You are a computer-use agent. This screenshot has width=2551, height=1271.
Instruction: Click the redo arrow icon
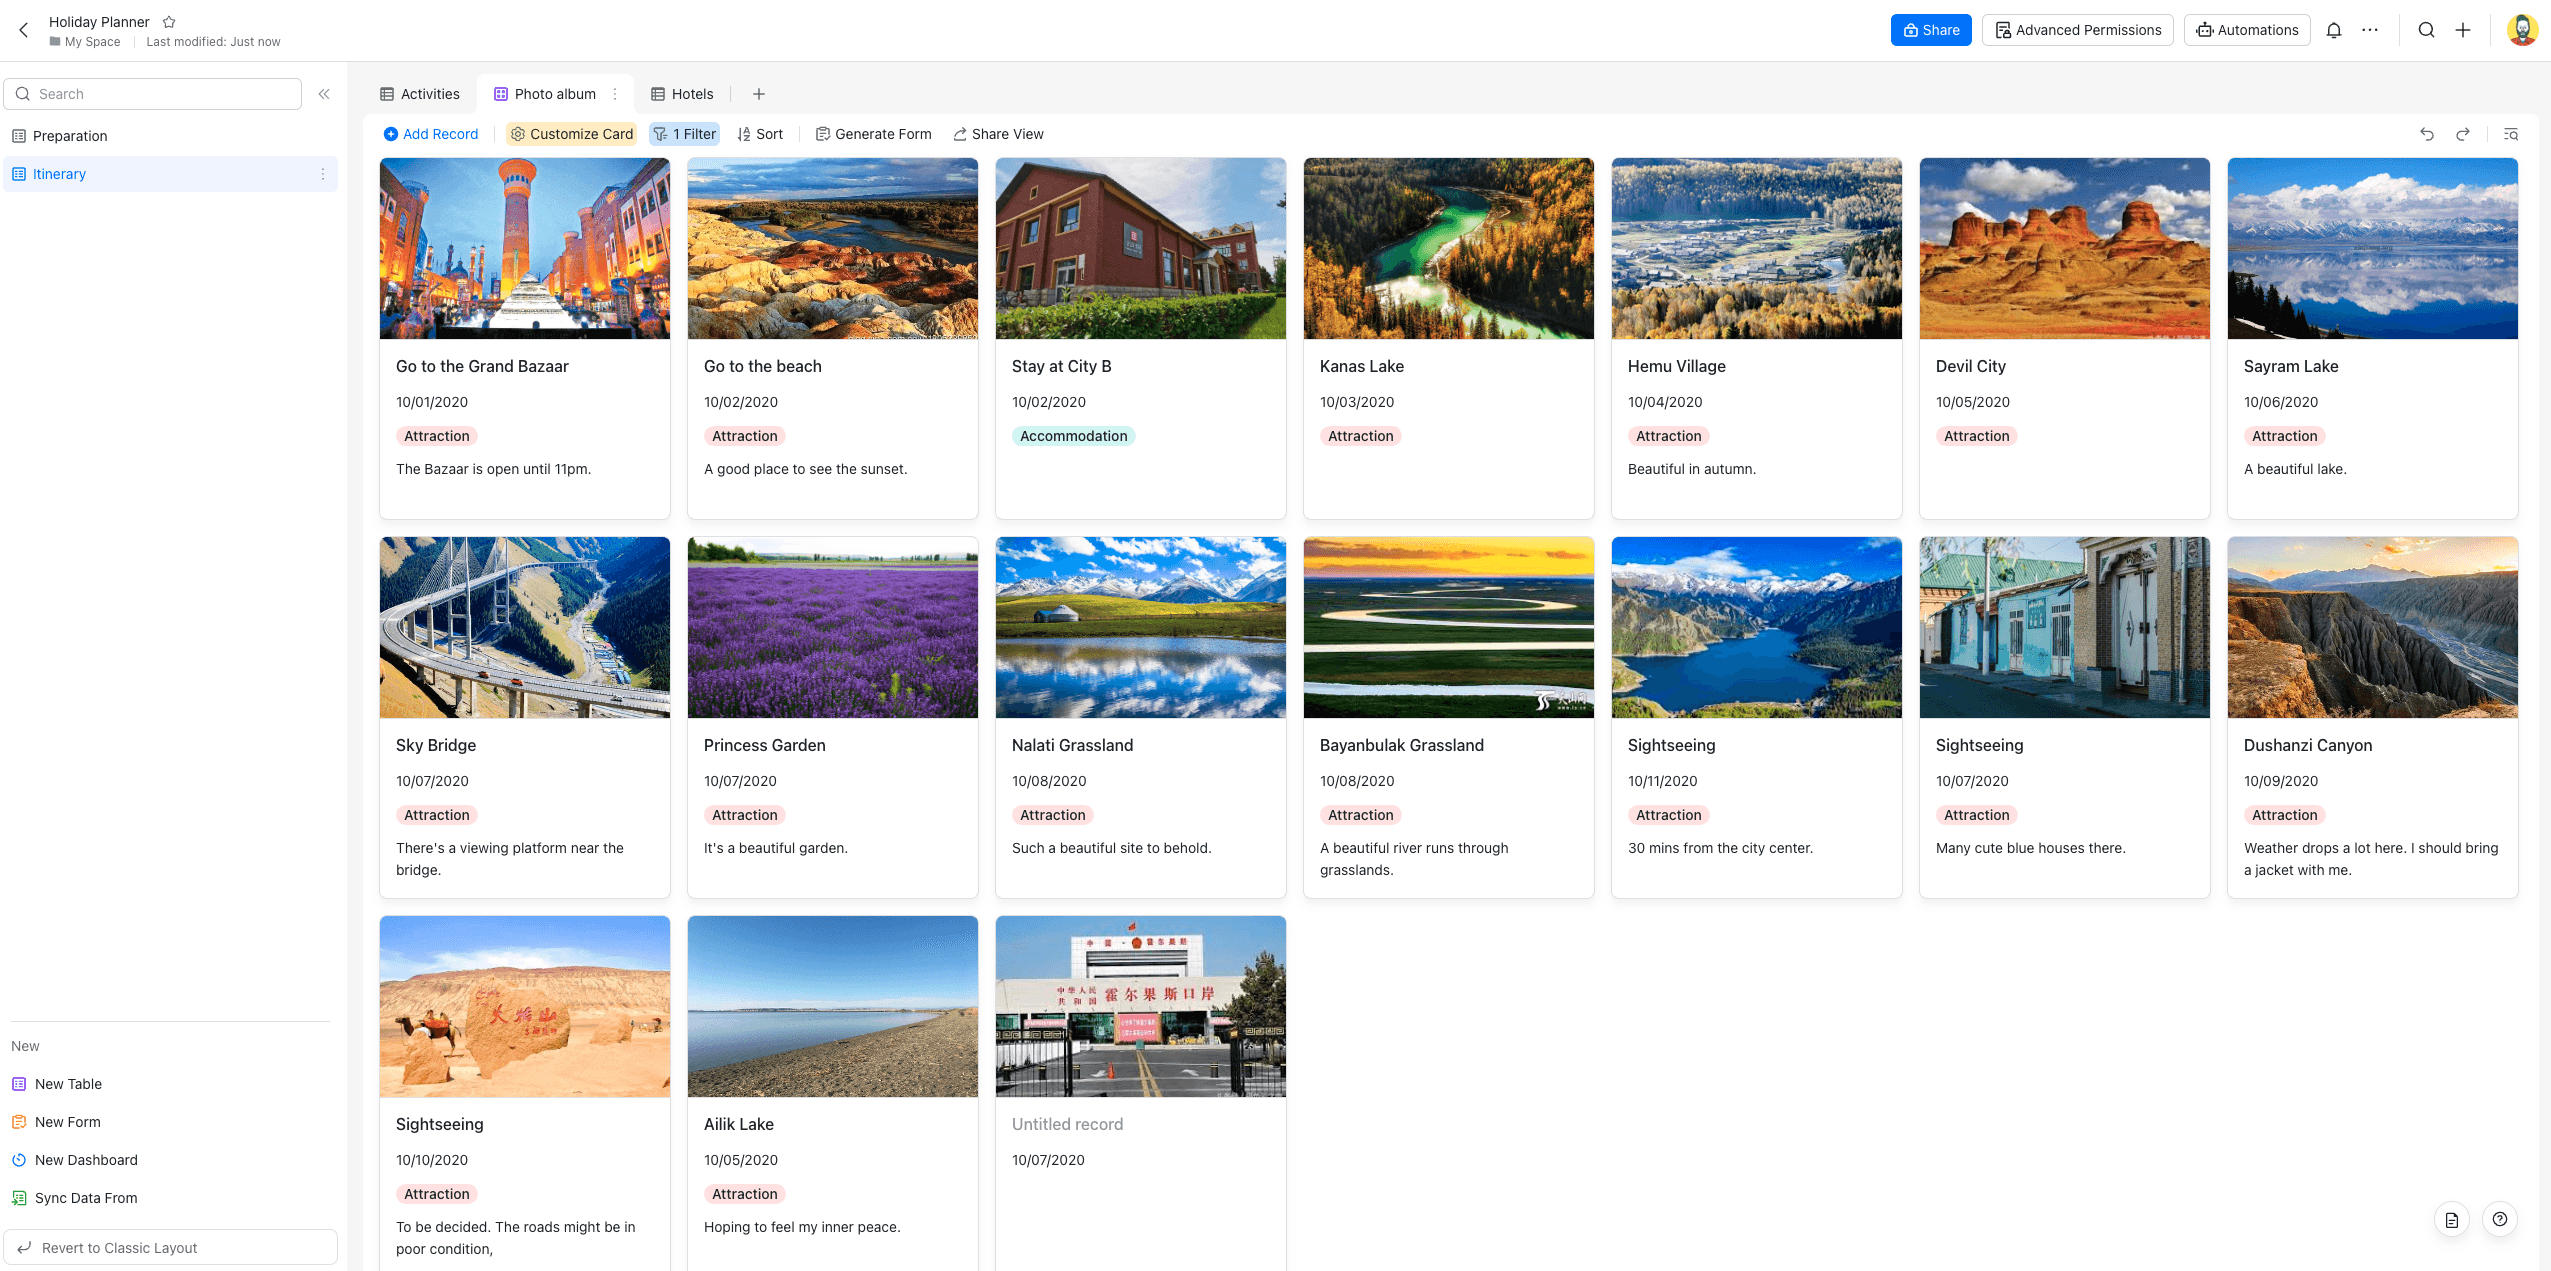click(x=2463, y=134)
